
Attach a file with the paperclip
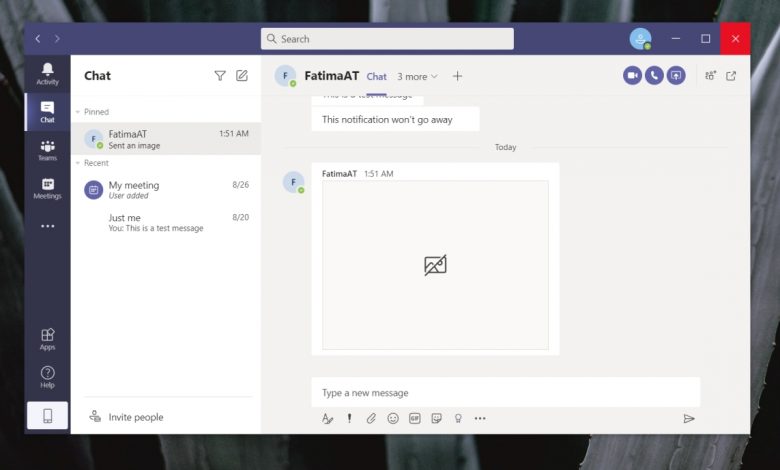point(371,418)
